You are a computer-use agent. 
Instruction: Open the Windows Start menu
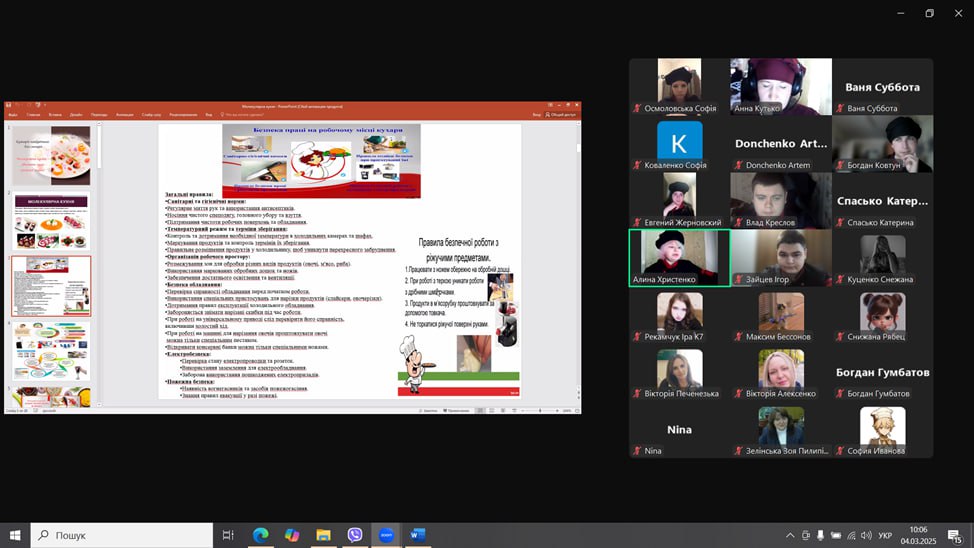pos(15,535)
